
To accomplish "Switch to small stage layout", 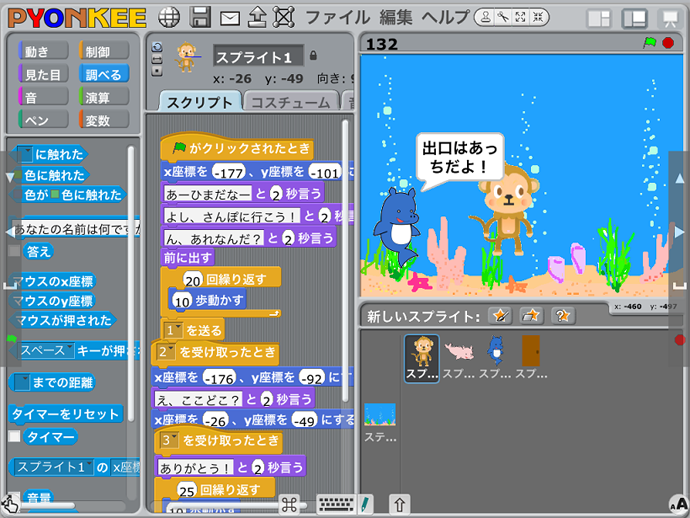I will coord(599,18).
